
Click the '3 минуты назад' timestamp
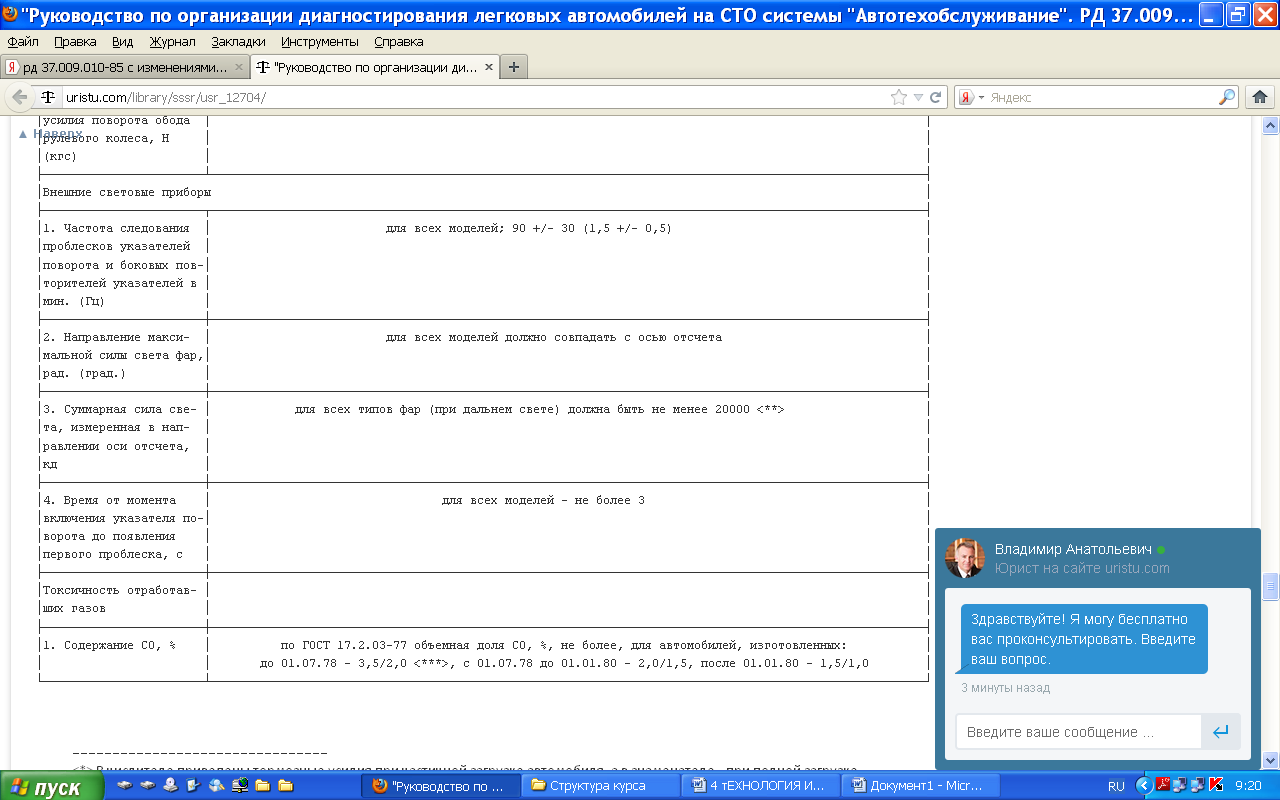(1005, 688)
